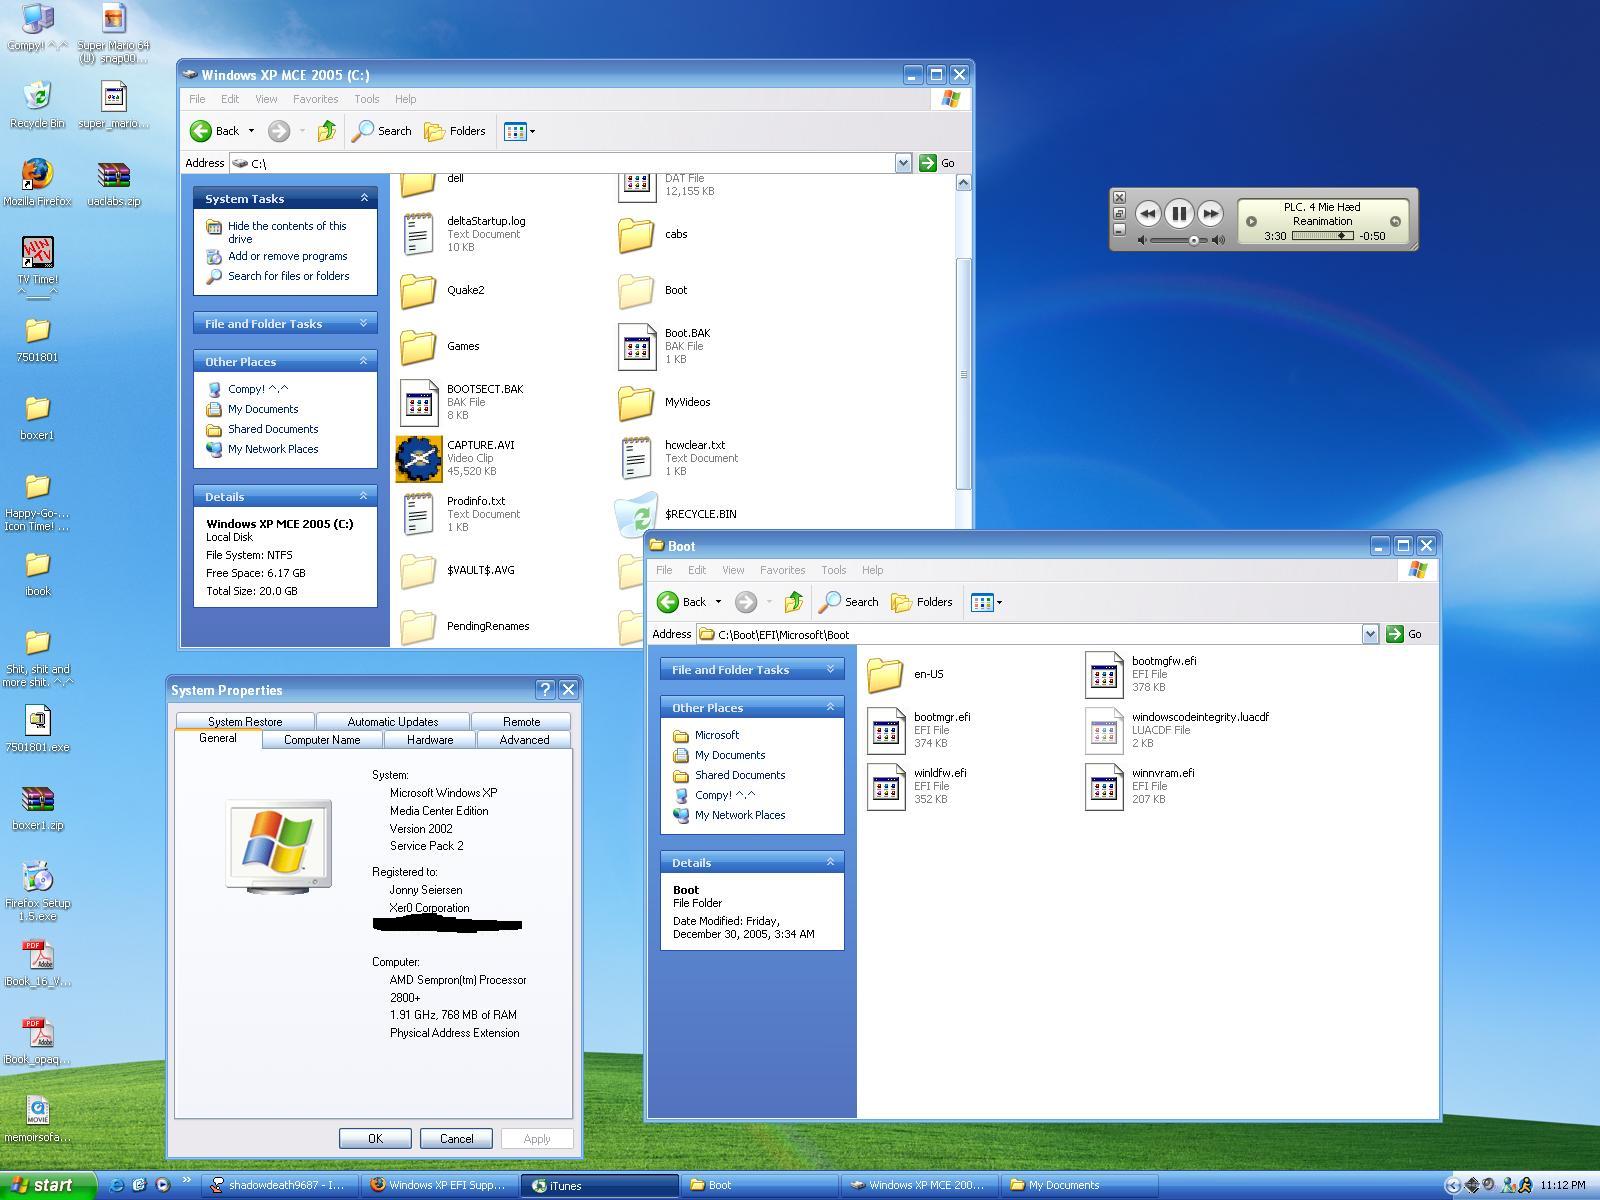Pause playback in the iTunes mini player
The height and width of the screenshot is (1200, 1600).
1179,213
